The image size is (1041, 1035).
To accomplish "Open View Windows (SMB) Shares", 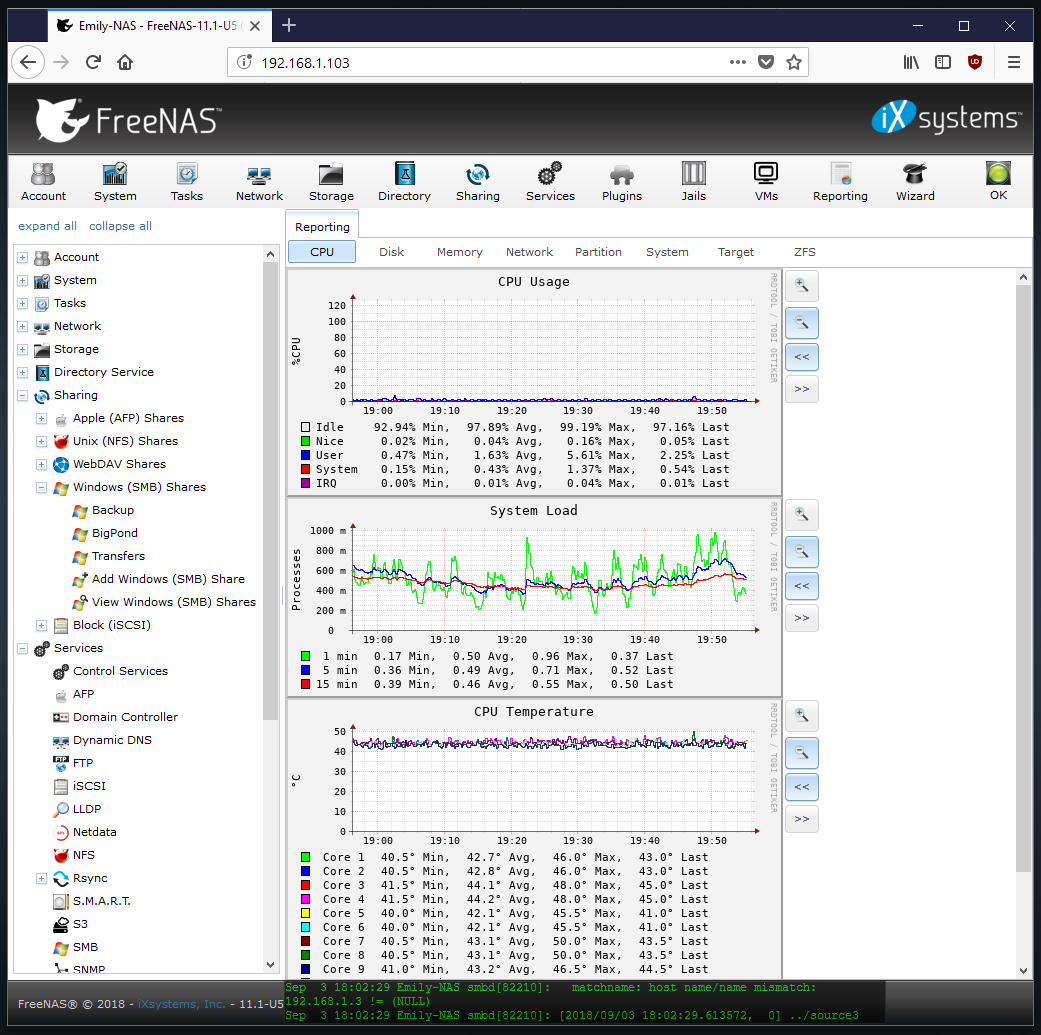I will click(173, 602).
